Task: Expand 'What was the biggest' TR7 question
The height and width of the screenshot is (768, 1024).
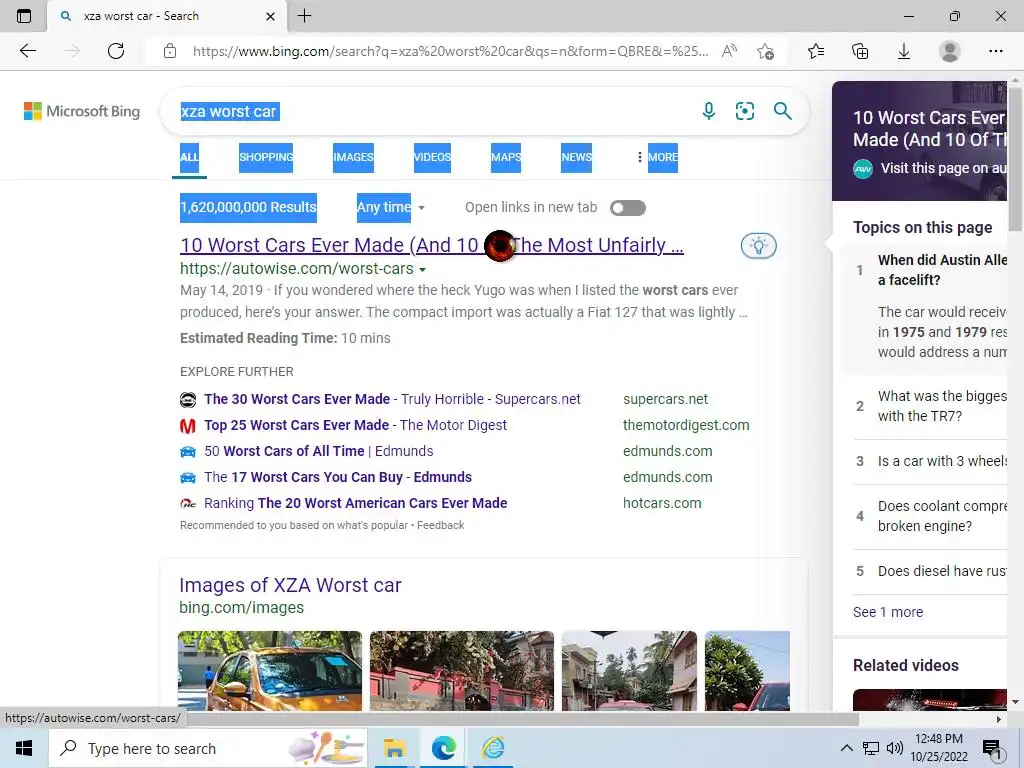Action: (931, 406)
